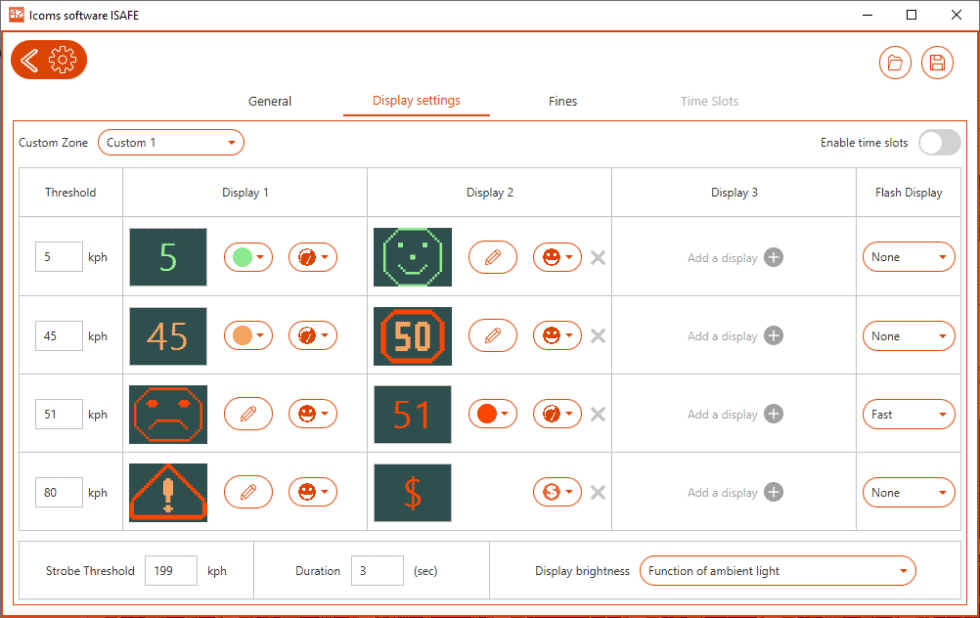Switch to the Fines tab

[562, 101]
